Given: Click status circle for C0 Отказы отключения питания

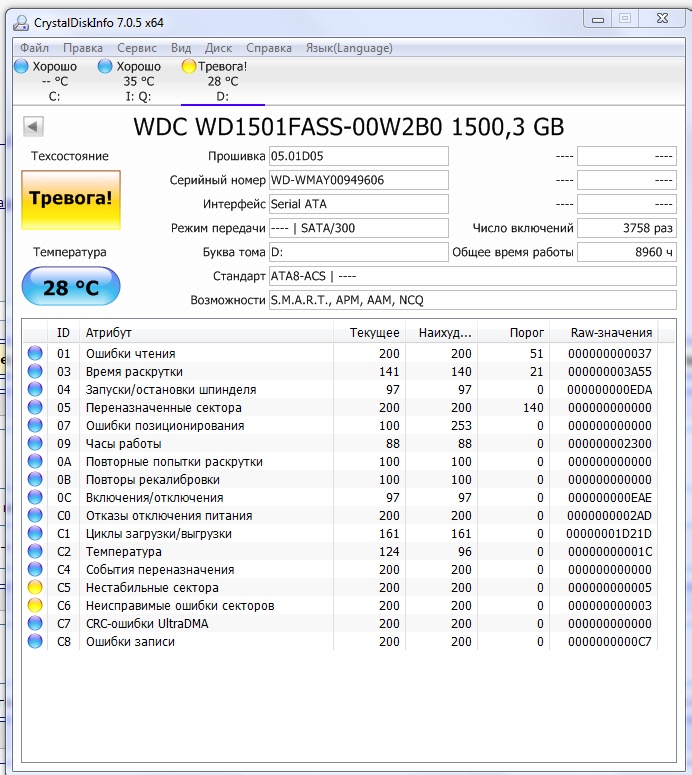Looking at the screenshot, I should (35, 515).
